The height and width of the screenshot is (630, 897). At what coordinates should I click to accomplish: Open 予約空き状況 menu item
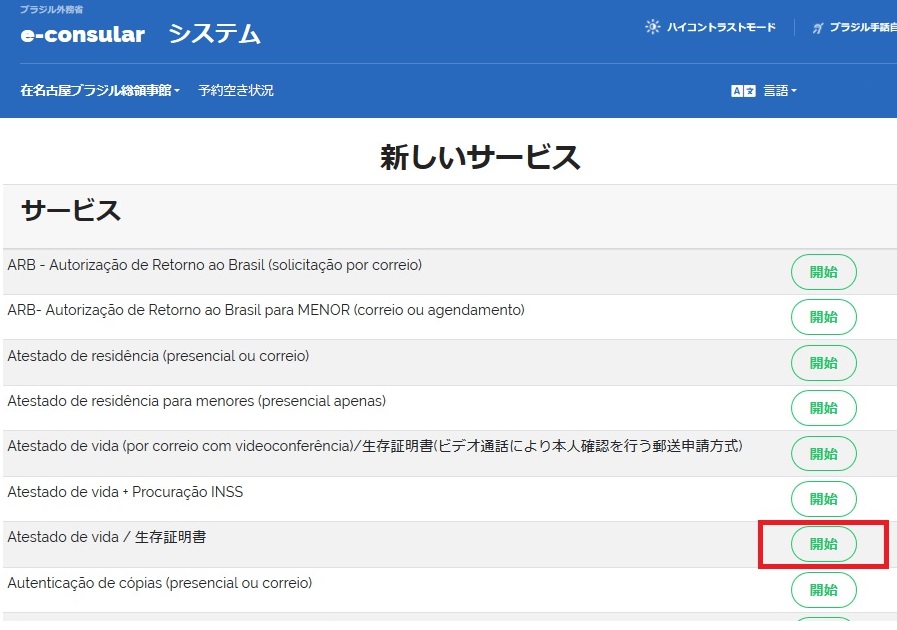tap(236, 90)
